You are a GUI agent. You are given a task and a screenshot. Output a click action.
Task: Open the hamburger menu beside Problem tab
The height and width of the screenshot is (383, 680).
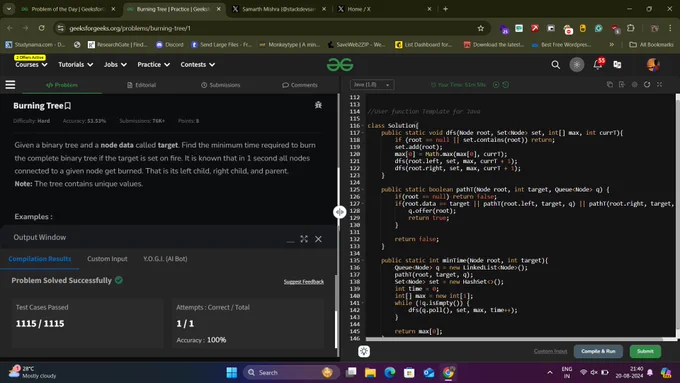(x=10, y=85)
